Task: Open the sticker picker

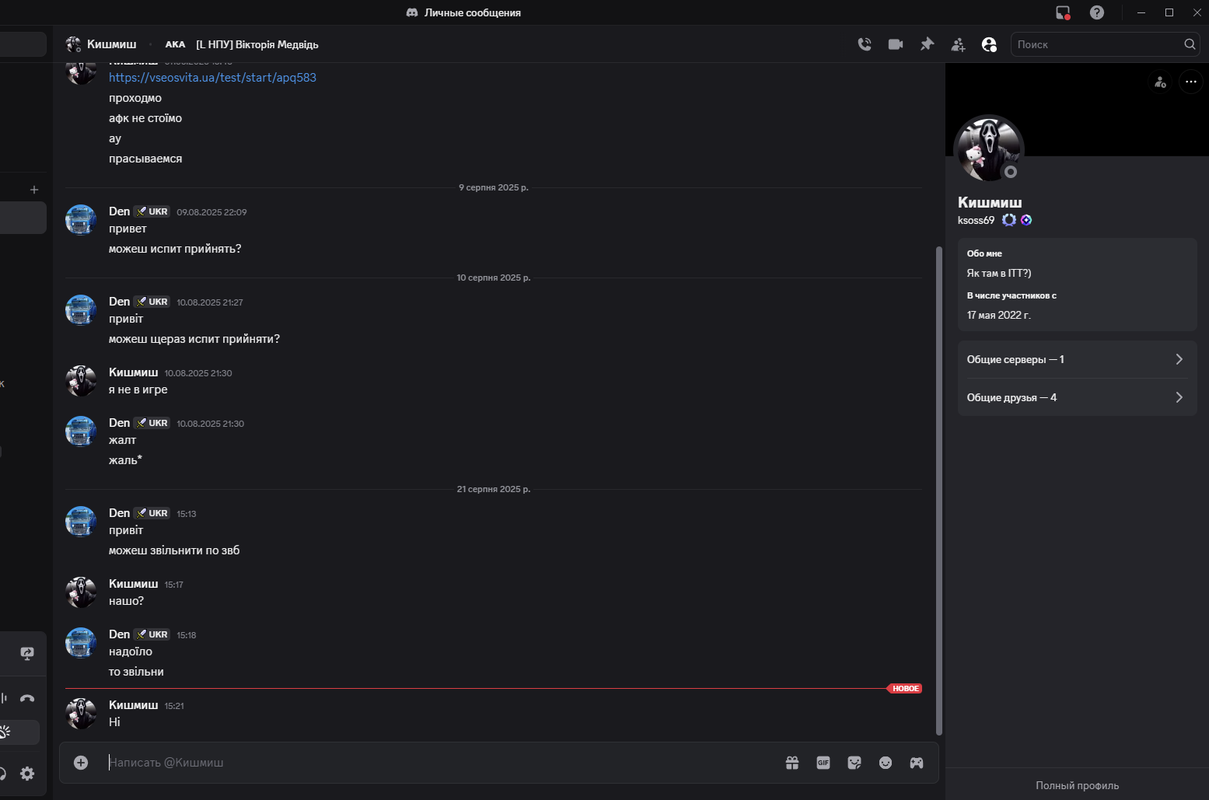Action: click(854, 762)
